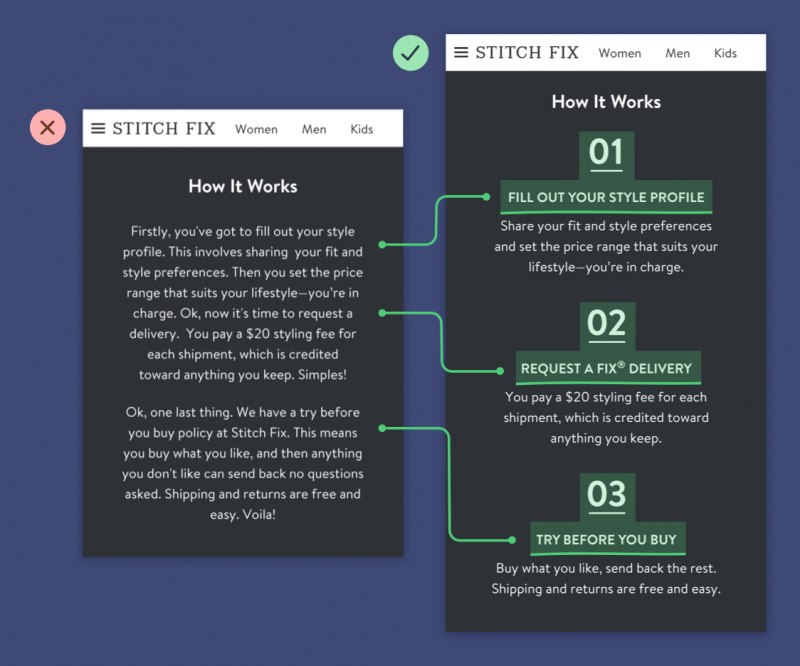
Task: Select Kids tab in left mockup
Action: (362, 129)
